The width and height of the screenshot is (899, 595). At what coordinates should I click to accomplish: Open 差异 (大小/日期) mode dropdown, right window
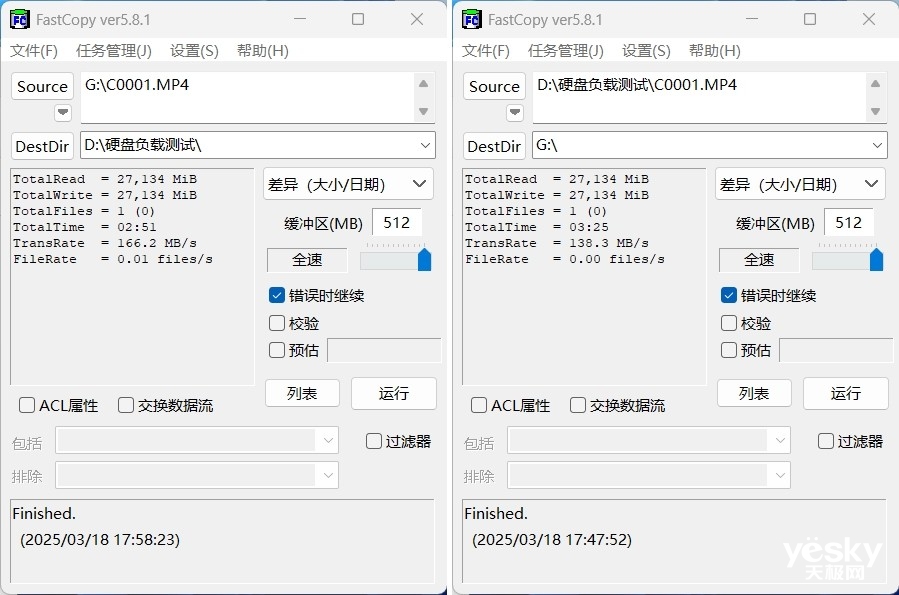(x=800, y=184)
